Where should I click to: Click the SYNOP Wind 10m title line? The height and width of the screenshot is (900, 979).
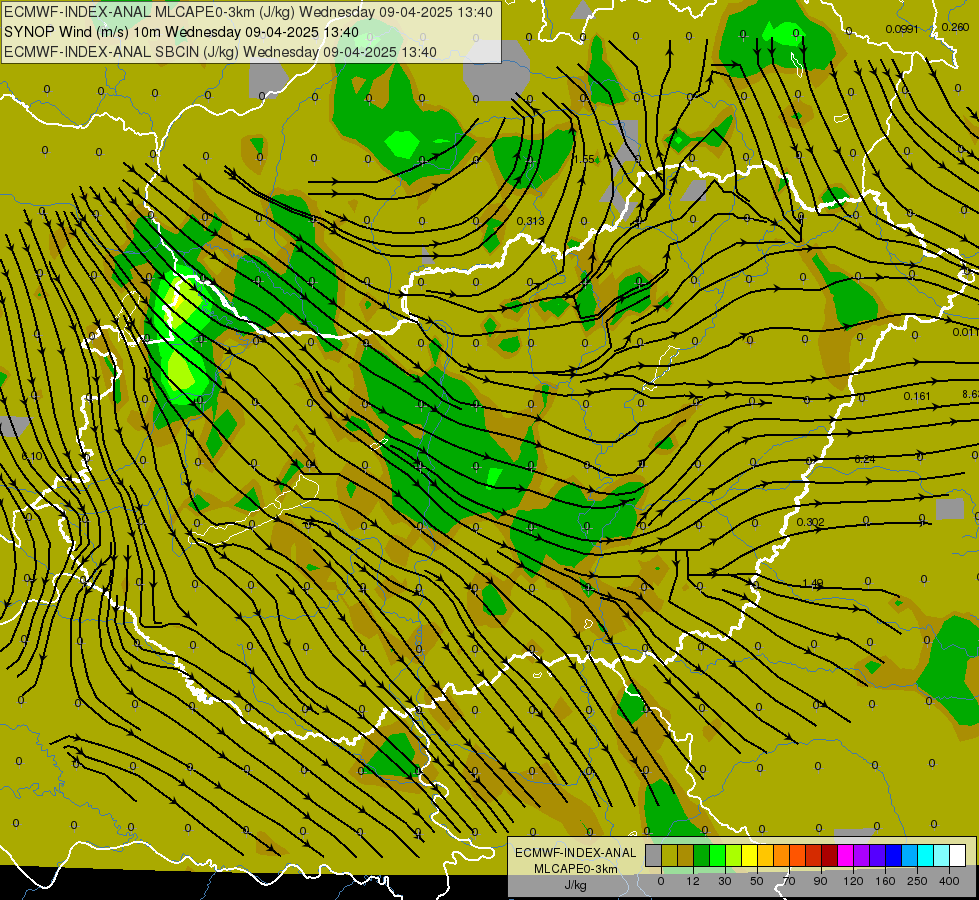point(181,32)
